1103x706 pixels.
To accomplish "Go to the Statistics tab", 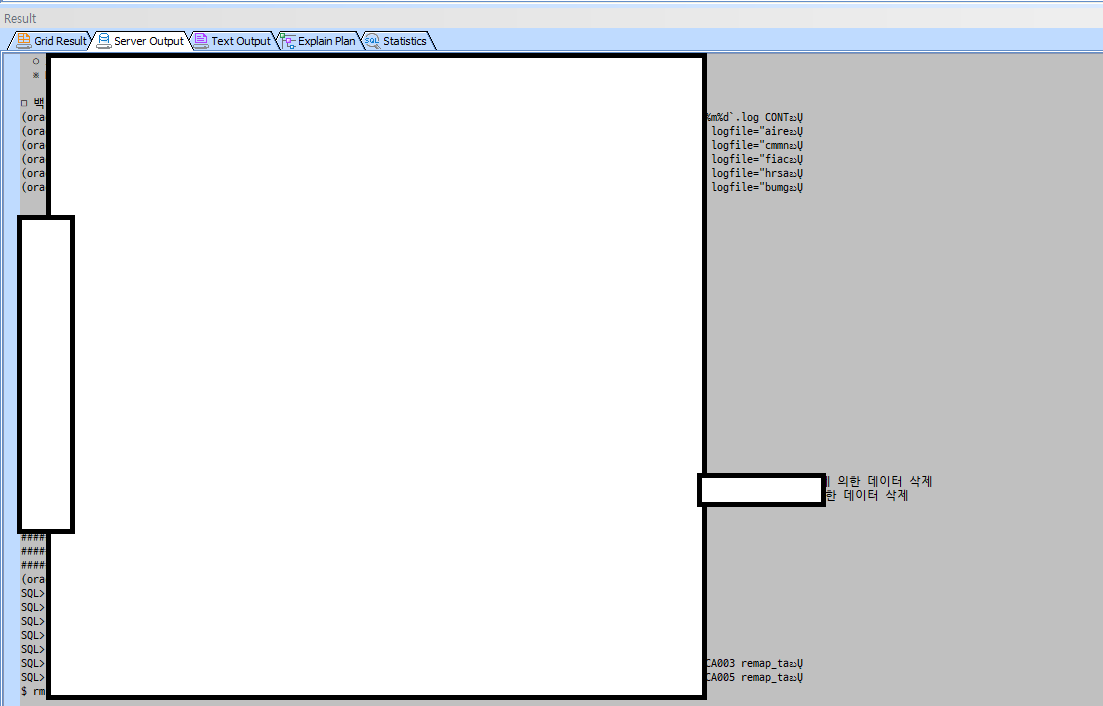I will tap(404, 41).
